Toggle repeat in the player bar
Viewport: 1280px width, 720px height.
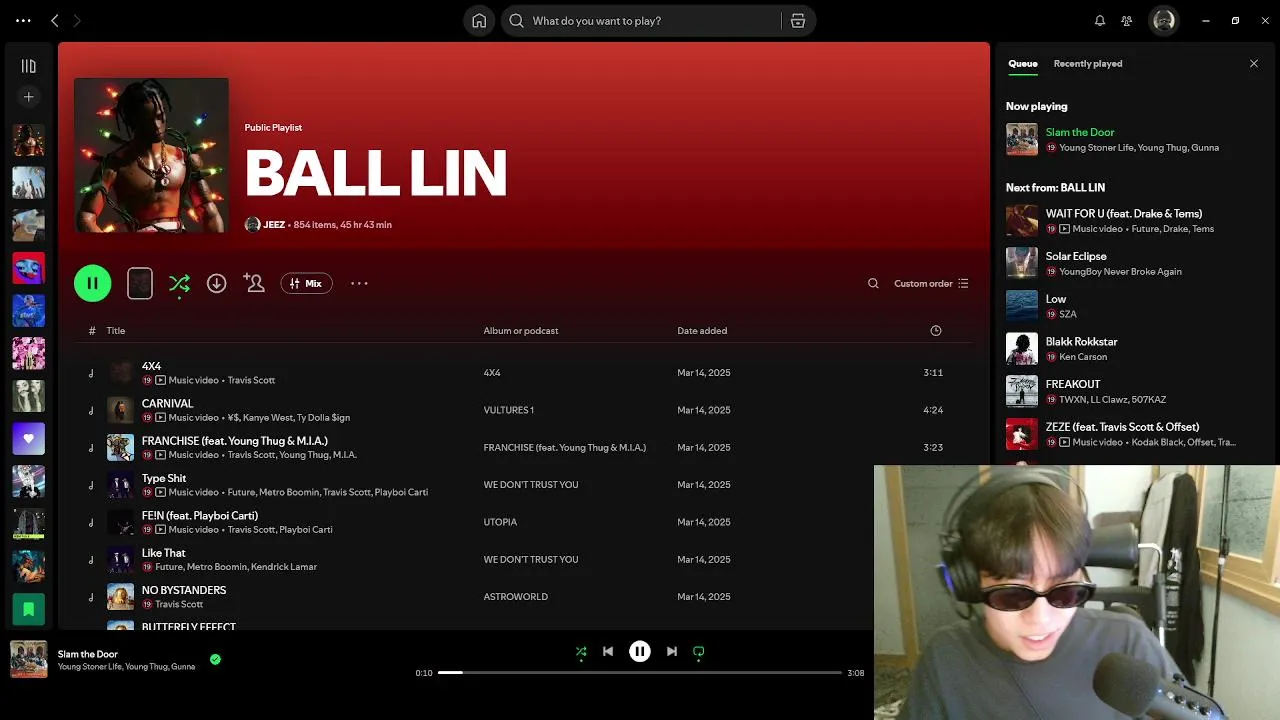(x=699, y=652)
